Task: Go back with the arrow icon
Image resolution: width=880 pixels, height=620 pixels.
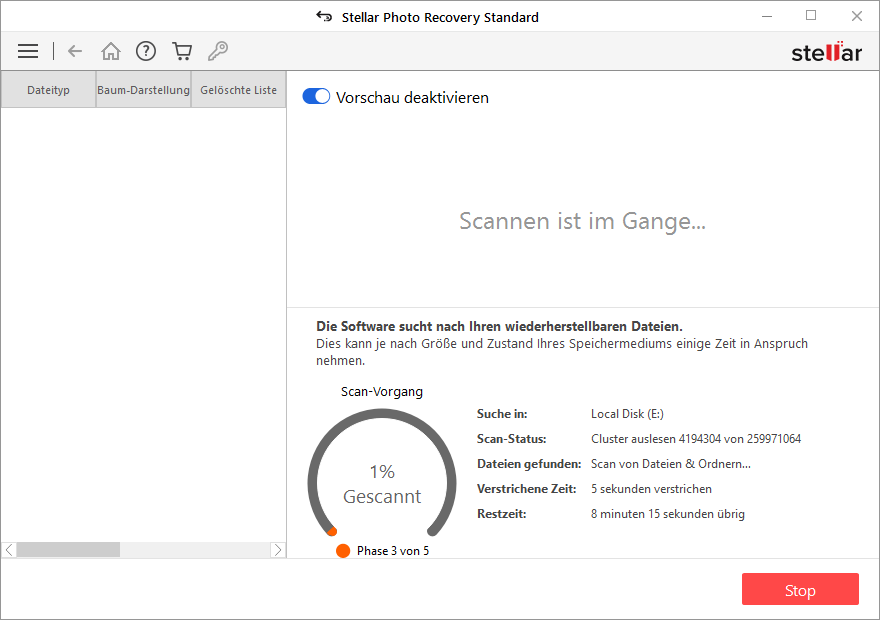Action: pos(75,51)
